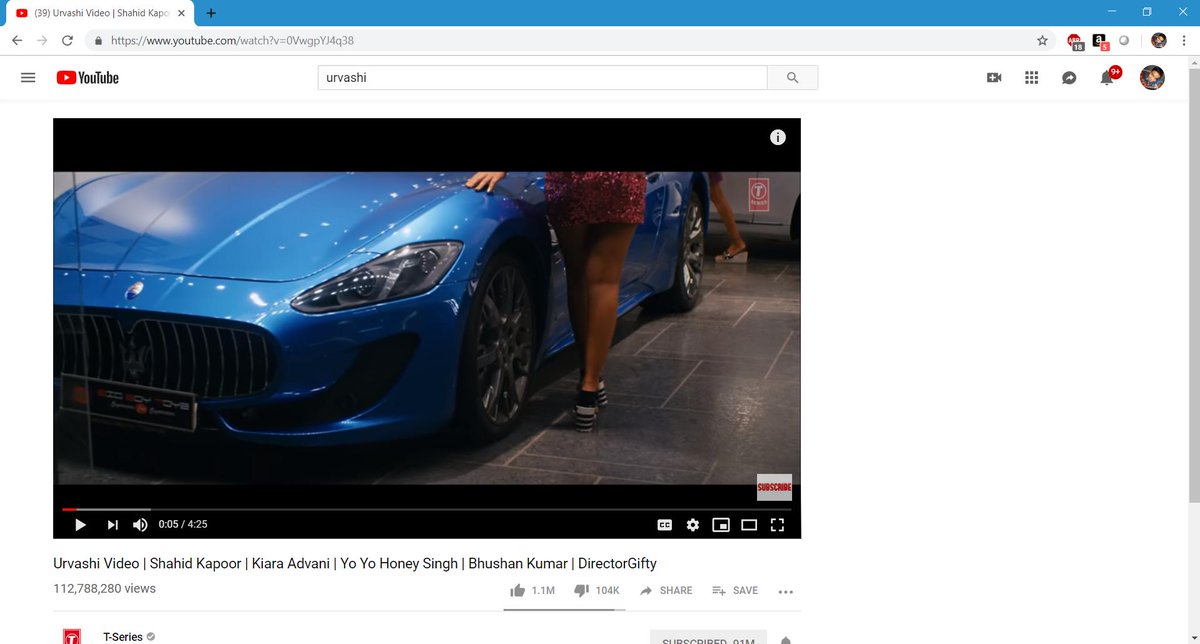Focus the YouTube search box
This screenshot has height=644, width=1200.
tap(542, 77)
